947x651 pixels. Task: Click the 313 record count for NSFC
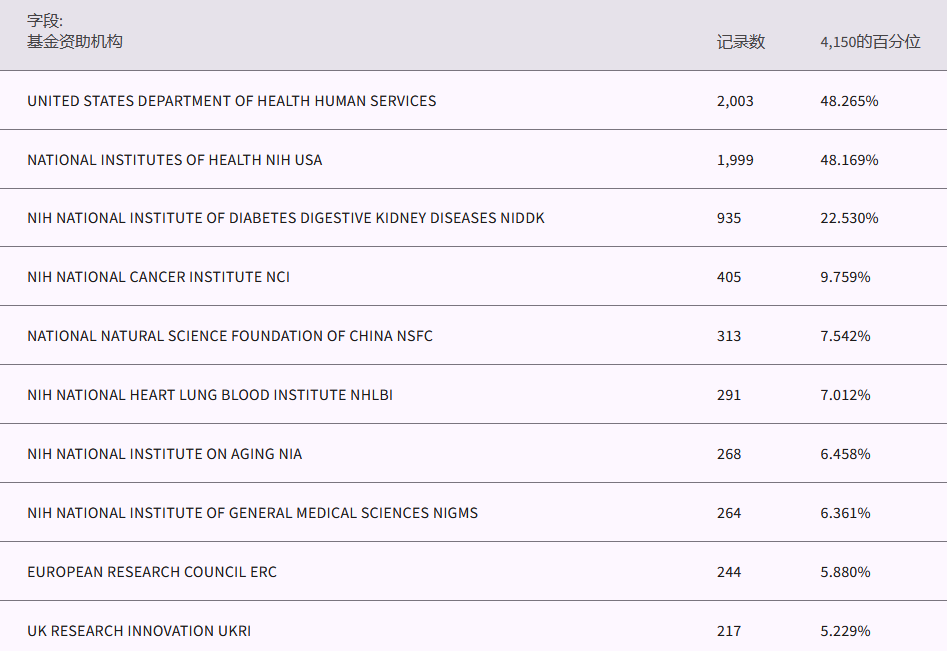[x=729, y=336]
